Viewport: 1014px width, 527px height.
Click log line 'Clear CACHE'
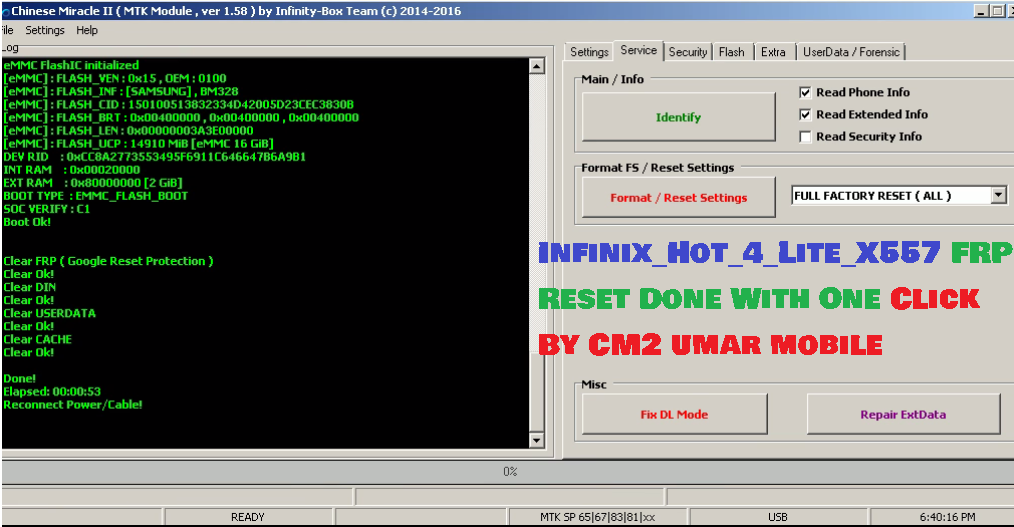37,339
